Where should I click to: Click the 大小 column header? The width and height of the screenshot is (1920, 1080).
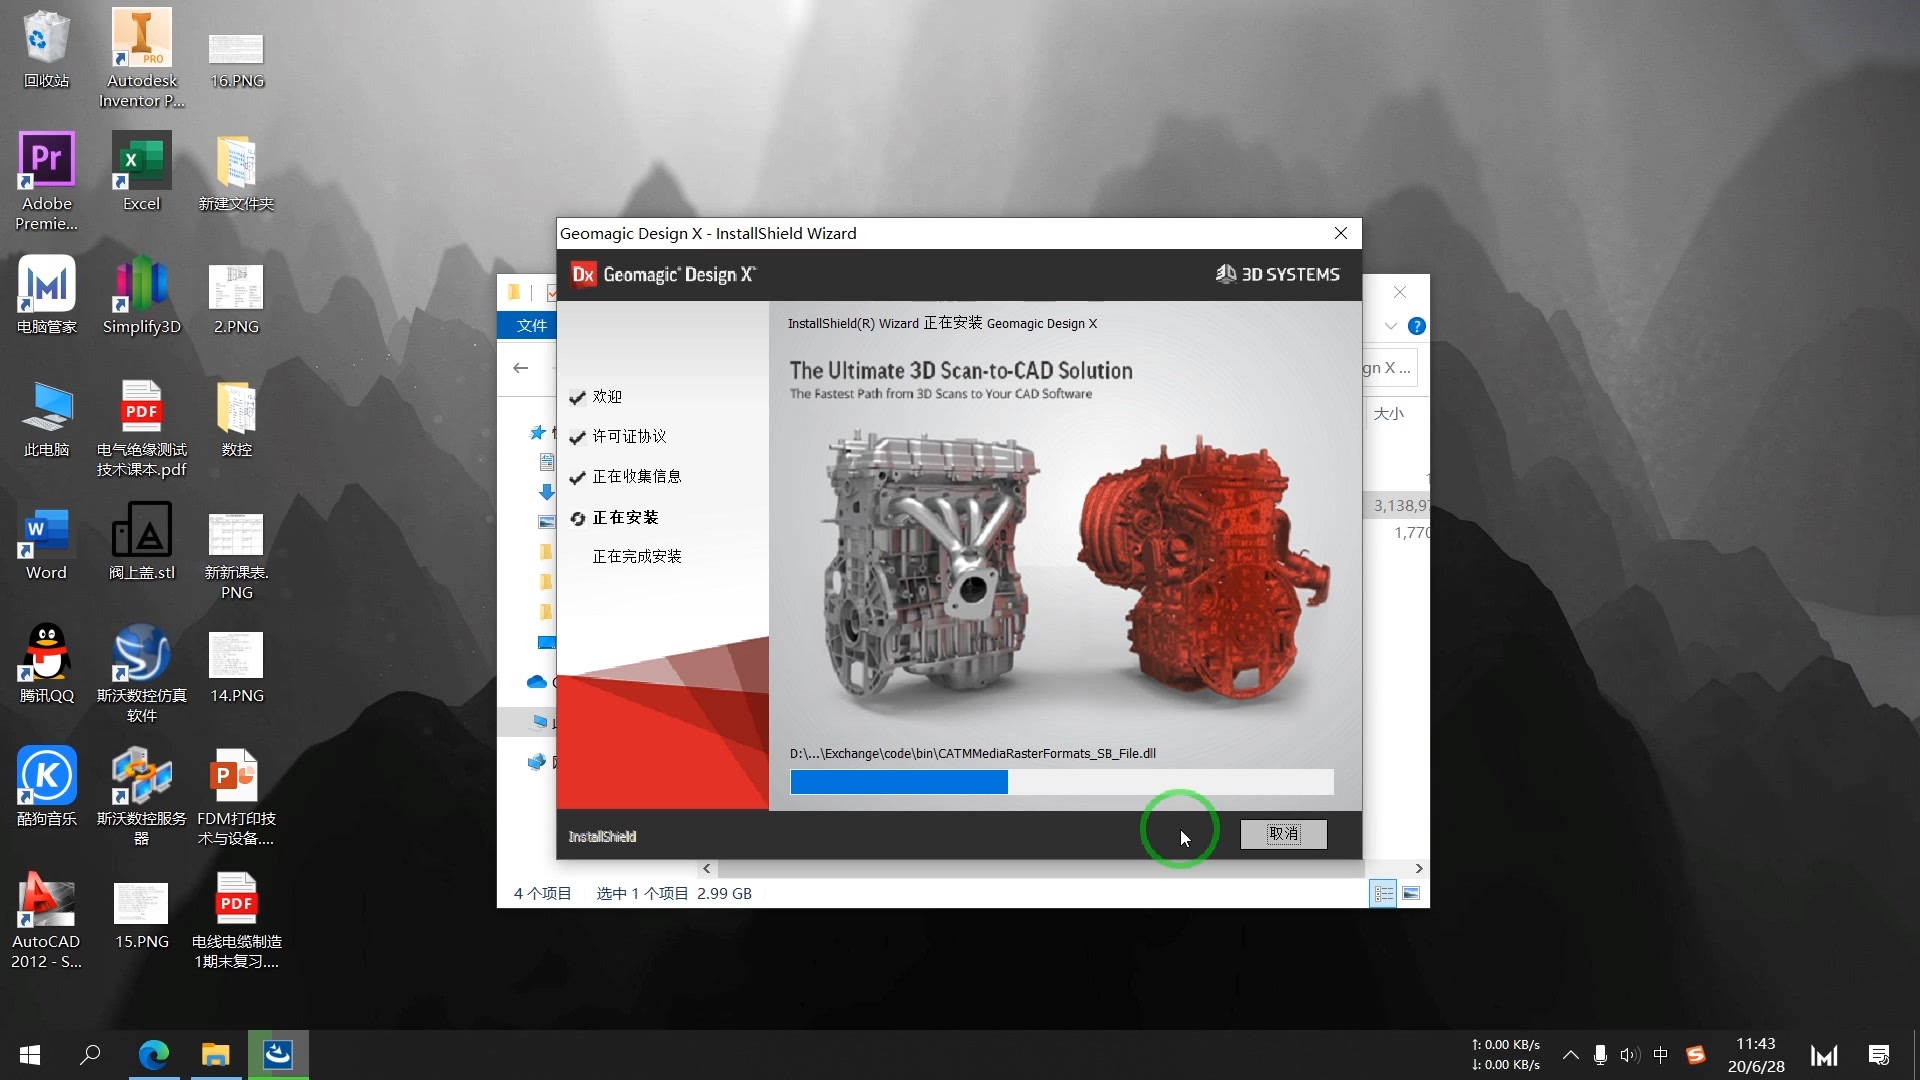[1388, 413]
